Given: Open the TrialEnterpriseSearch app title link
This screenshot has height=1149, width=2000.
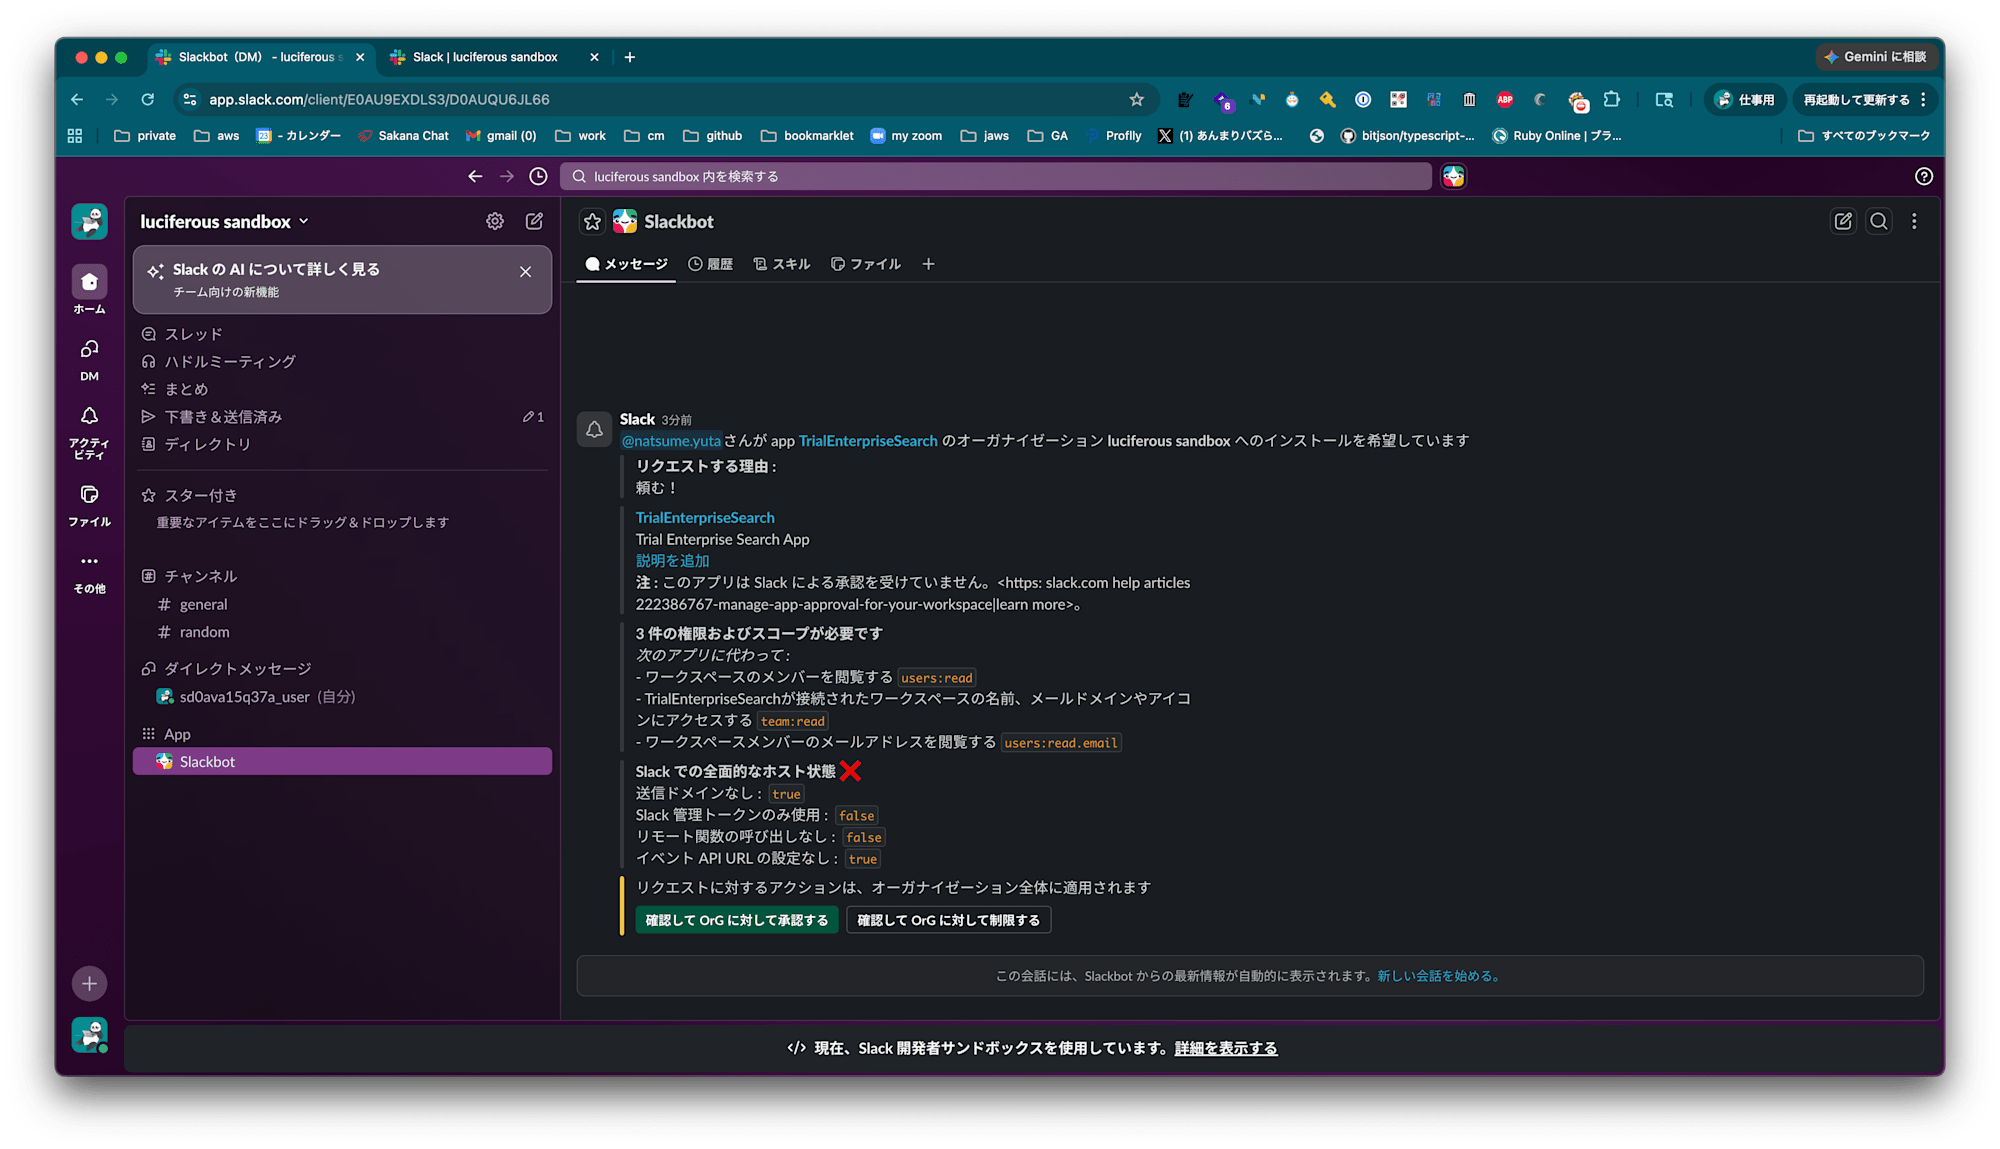Looking at the screenshot, I should 705,518.
